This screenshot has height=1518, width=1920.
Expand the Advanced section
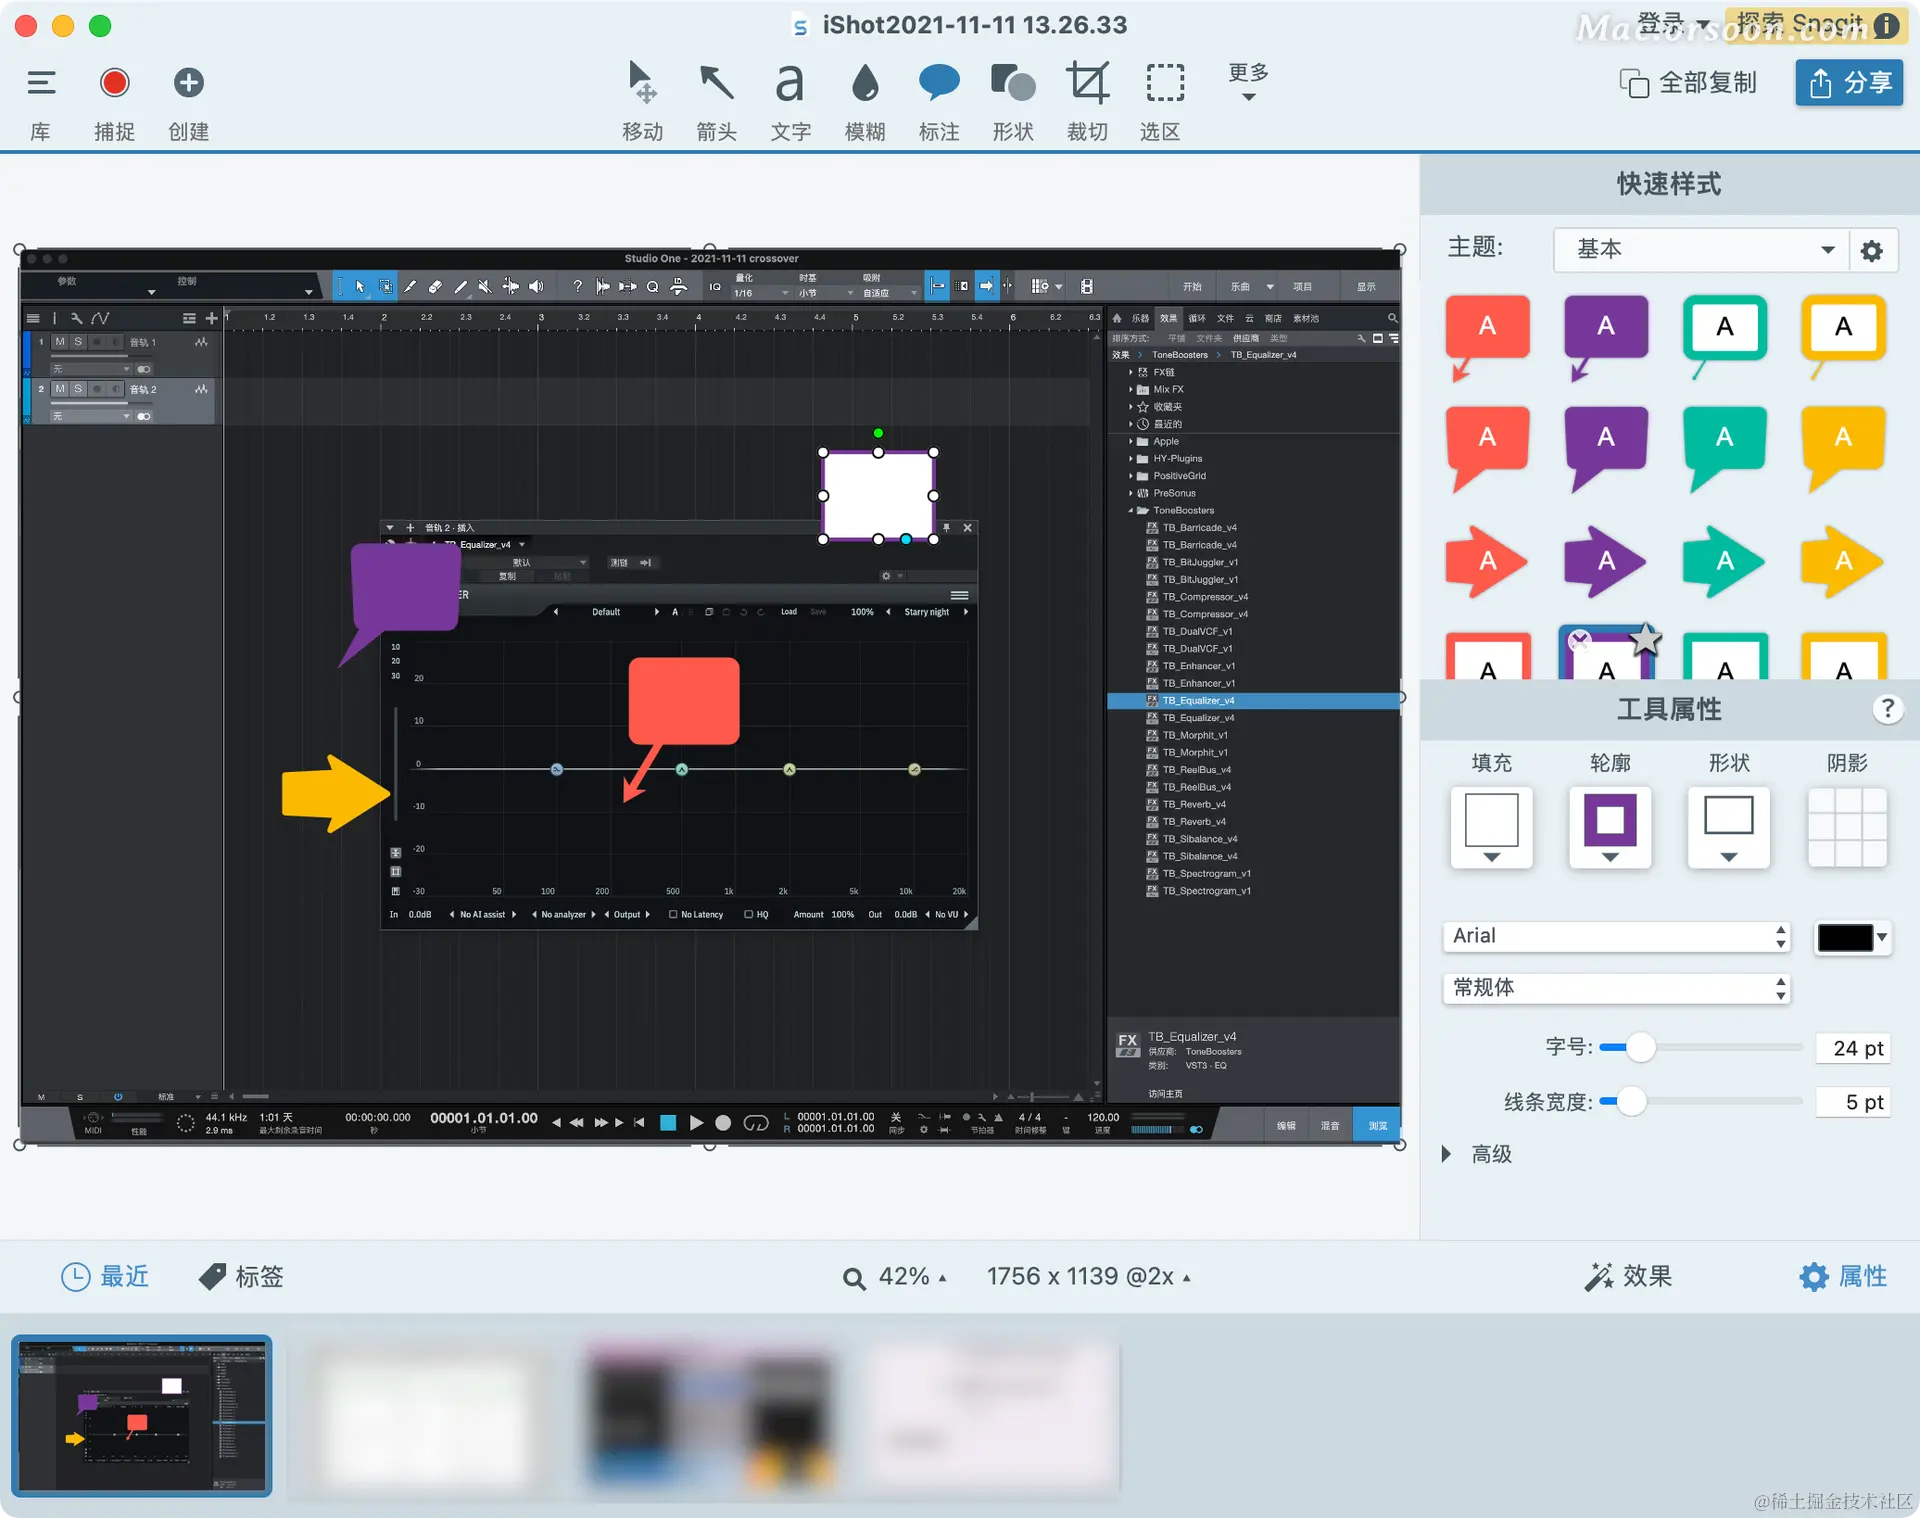(1447, 1154)
